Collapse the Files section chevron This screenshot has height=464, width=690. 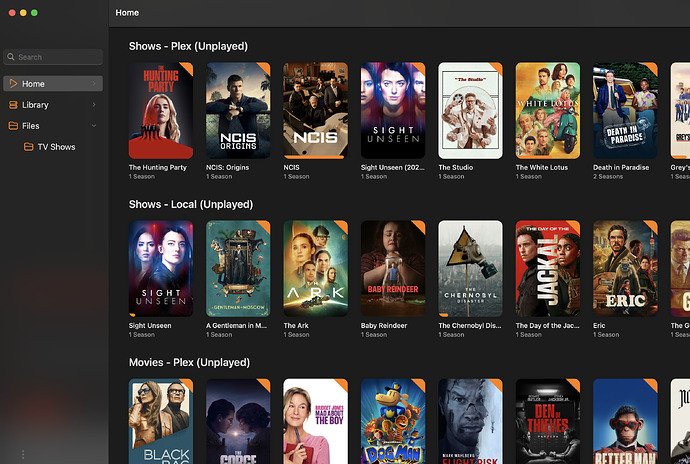(x=94, y=126)
